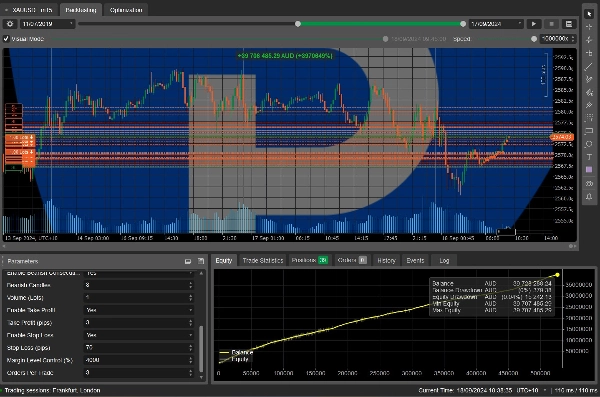Click UTC+10 timezone dropdown in status bar
Viewport: 600px width, 397px height.
tap(532, 390)
